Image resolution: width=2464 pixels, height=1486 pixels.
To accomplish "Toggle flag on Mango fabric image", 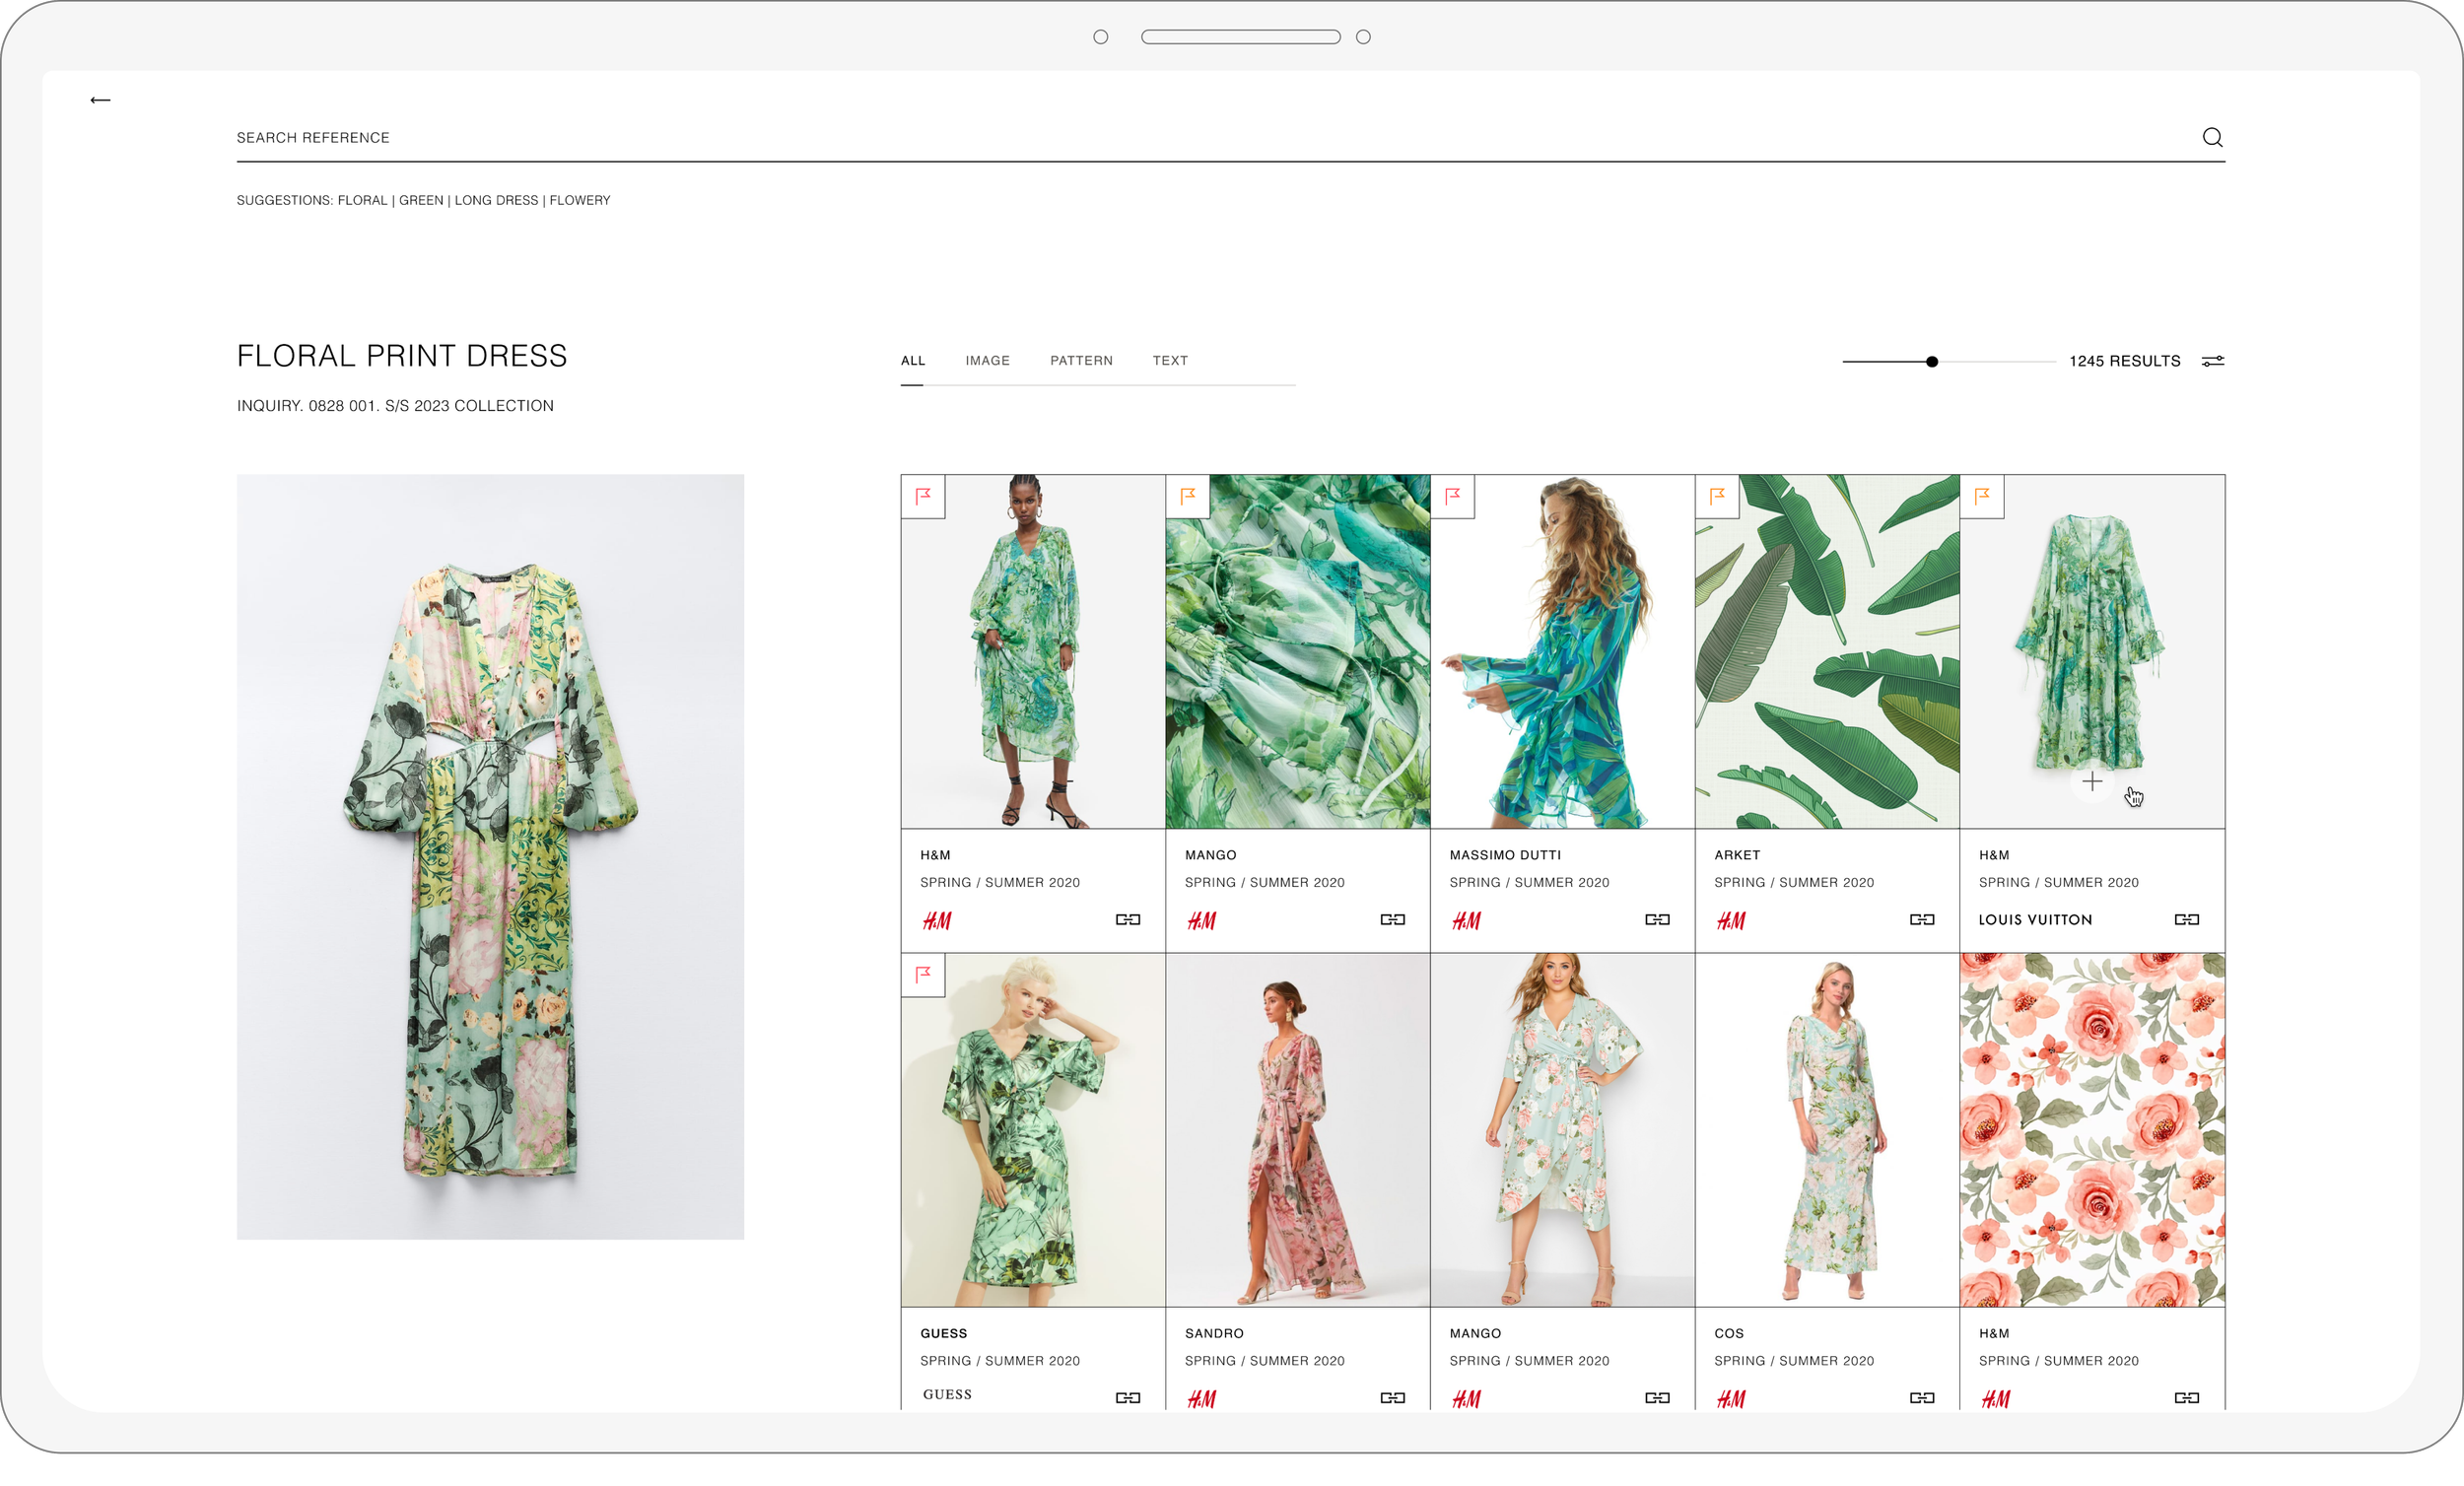I will click(1188, 496).
